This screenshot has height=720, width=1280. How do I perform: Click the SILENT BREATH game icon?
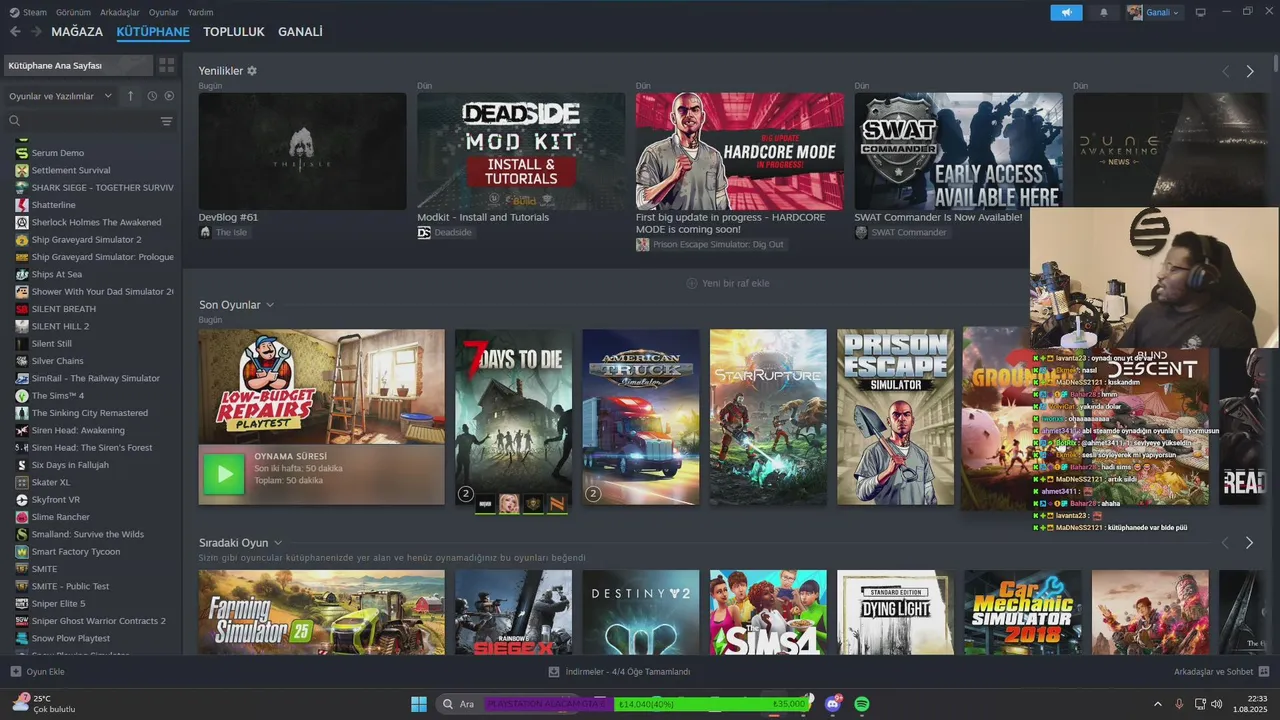22,309
